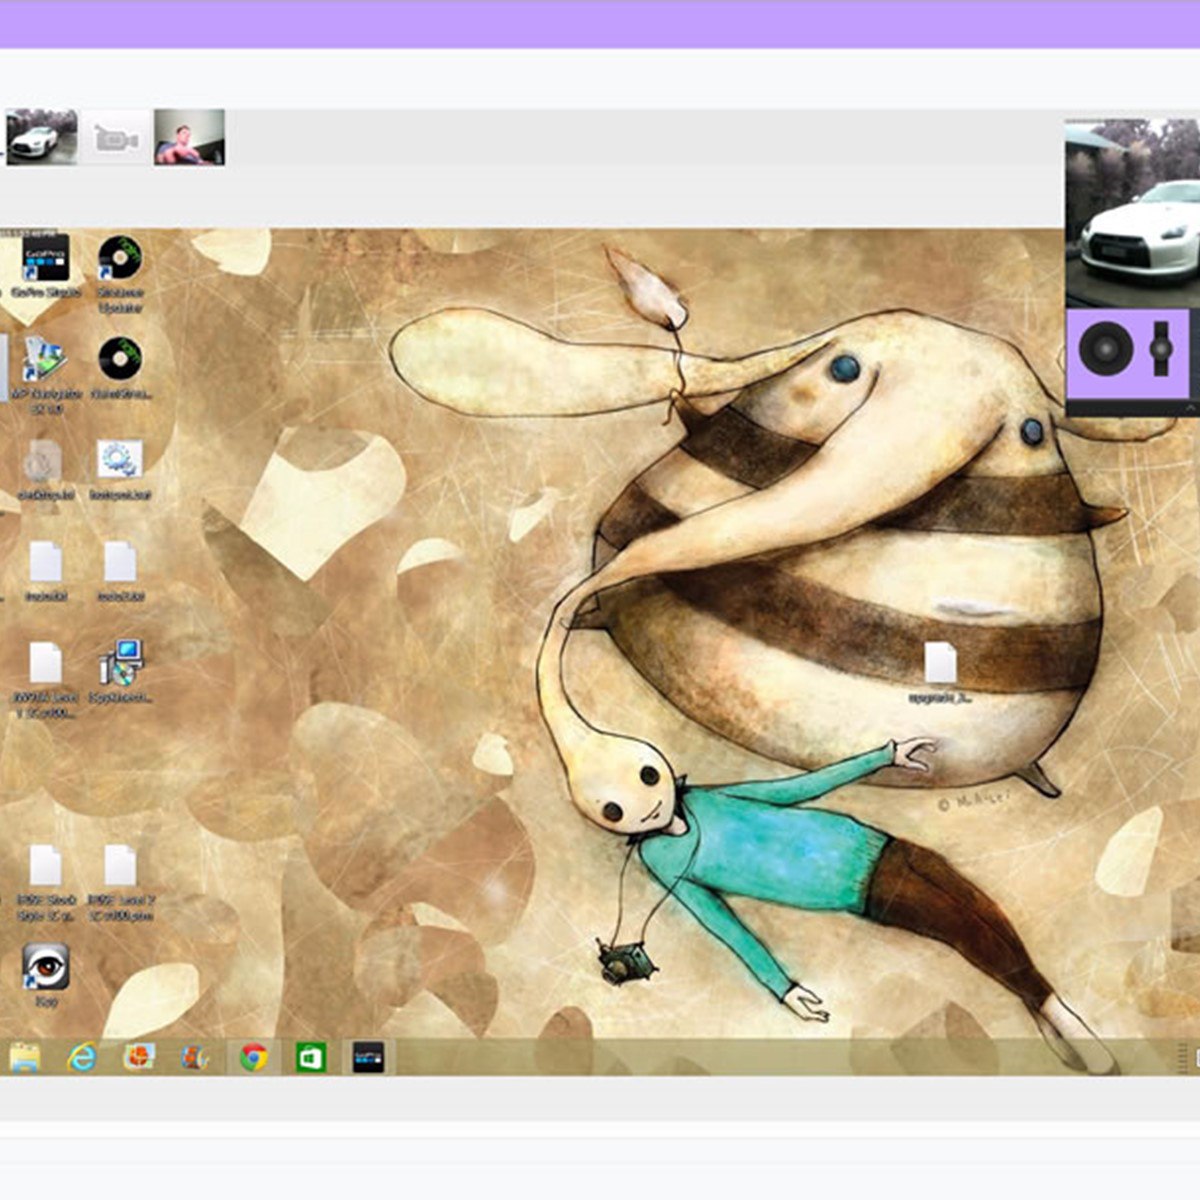Open the GoPro app in the taskbar
Screen dimensions: 1200x1200
(368, 1057)
